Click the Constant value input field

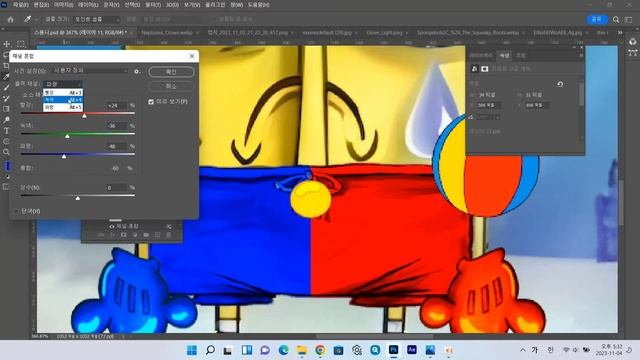[x=117, y=188]
